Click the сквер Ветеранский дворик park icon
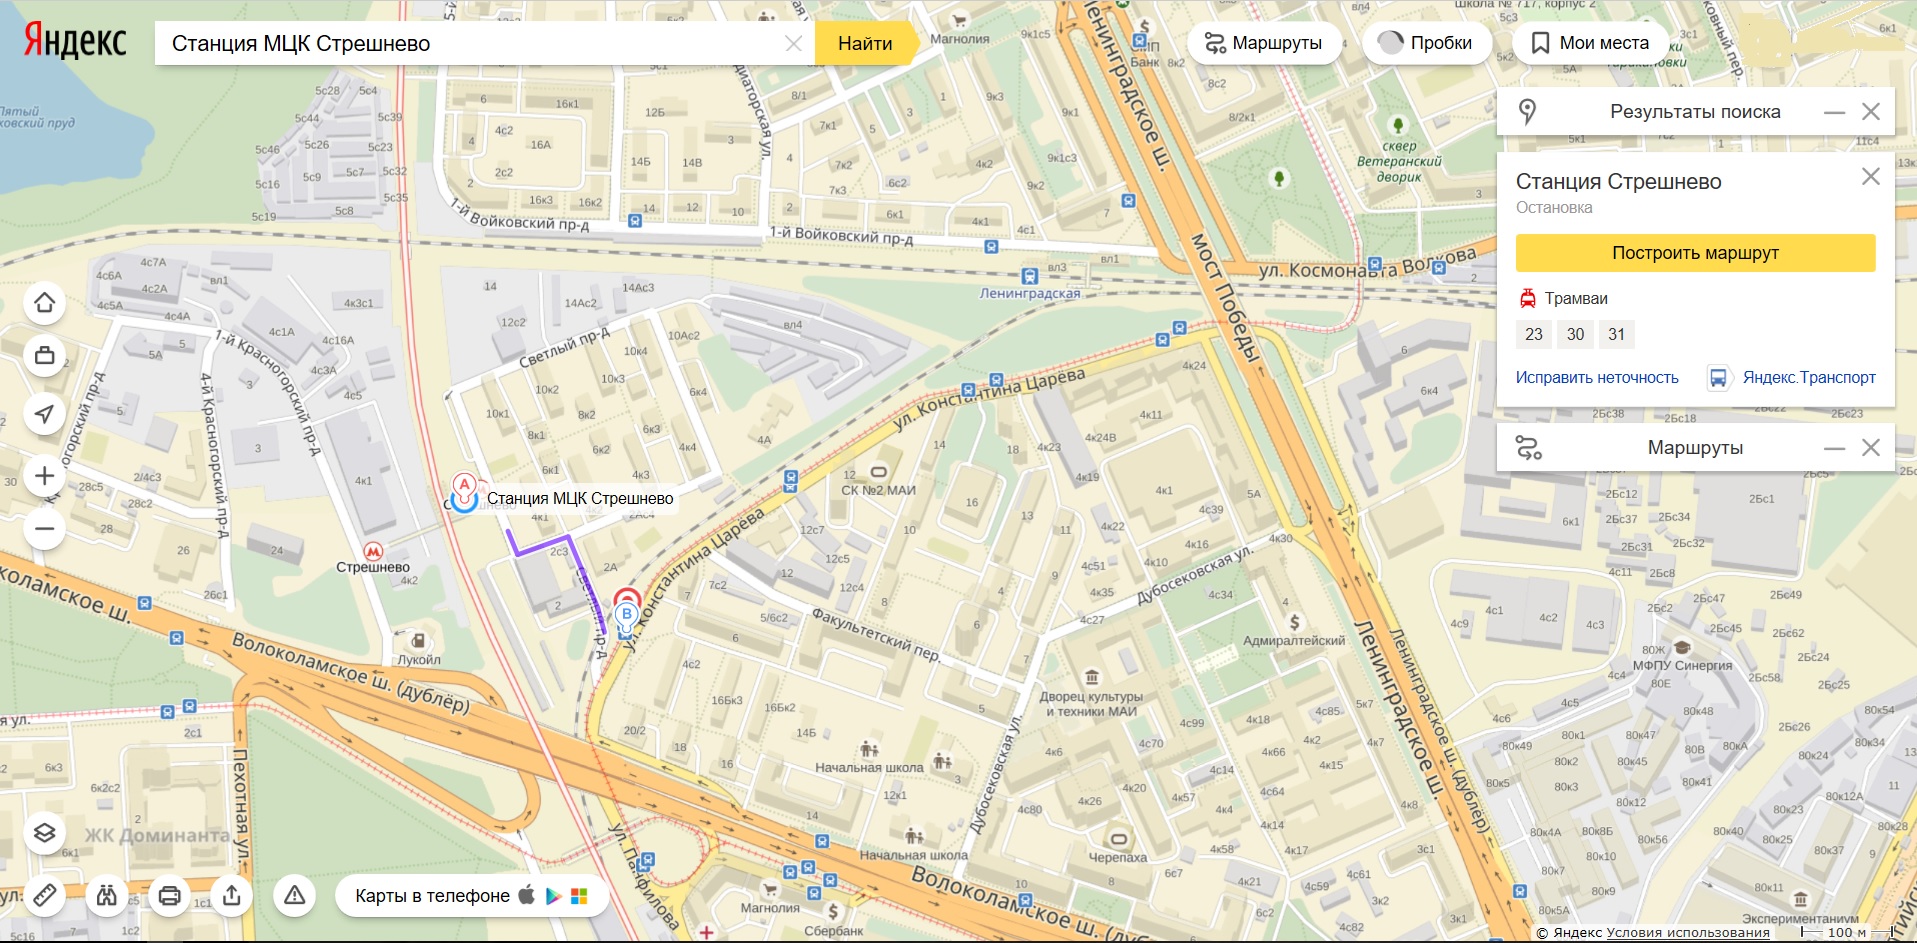The height and width of the screenshot is (943, 1917). click(1398, 125)
